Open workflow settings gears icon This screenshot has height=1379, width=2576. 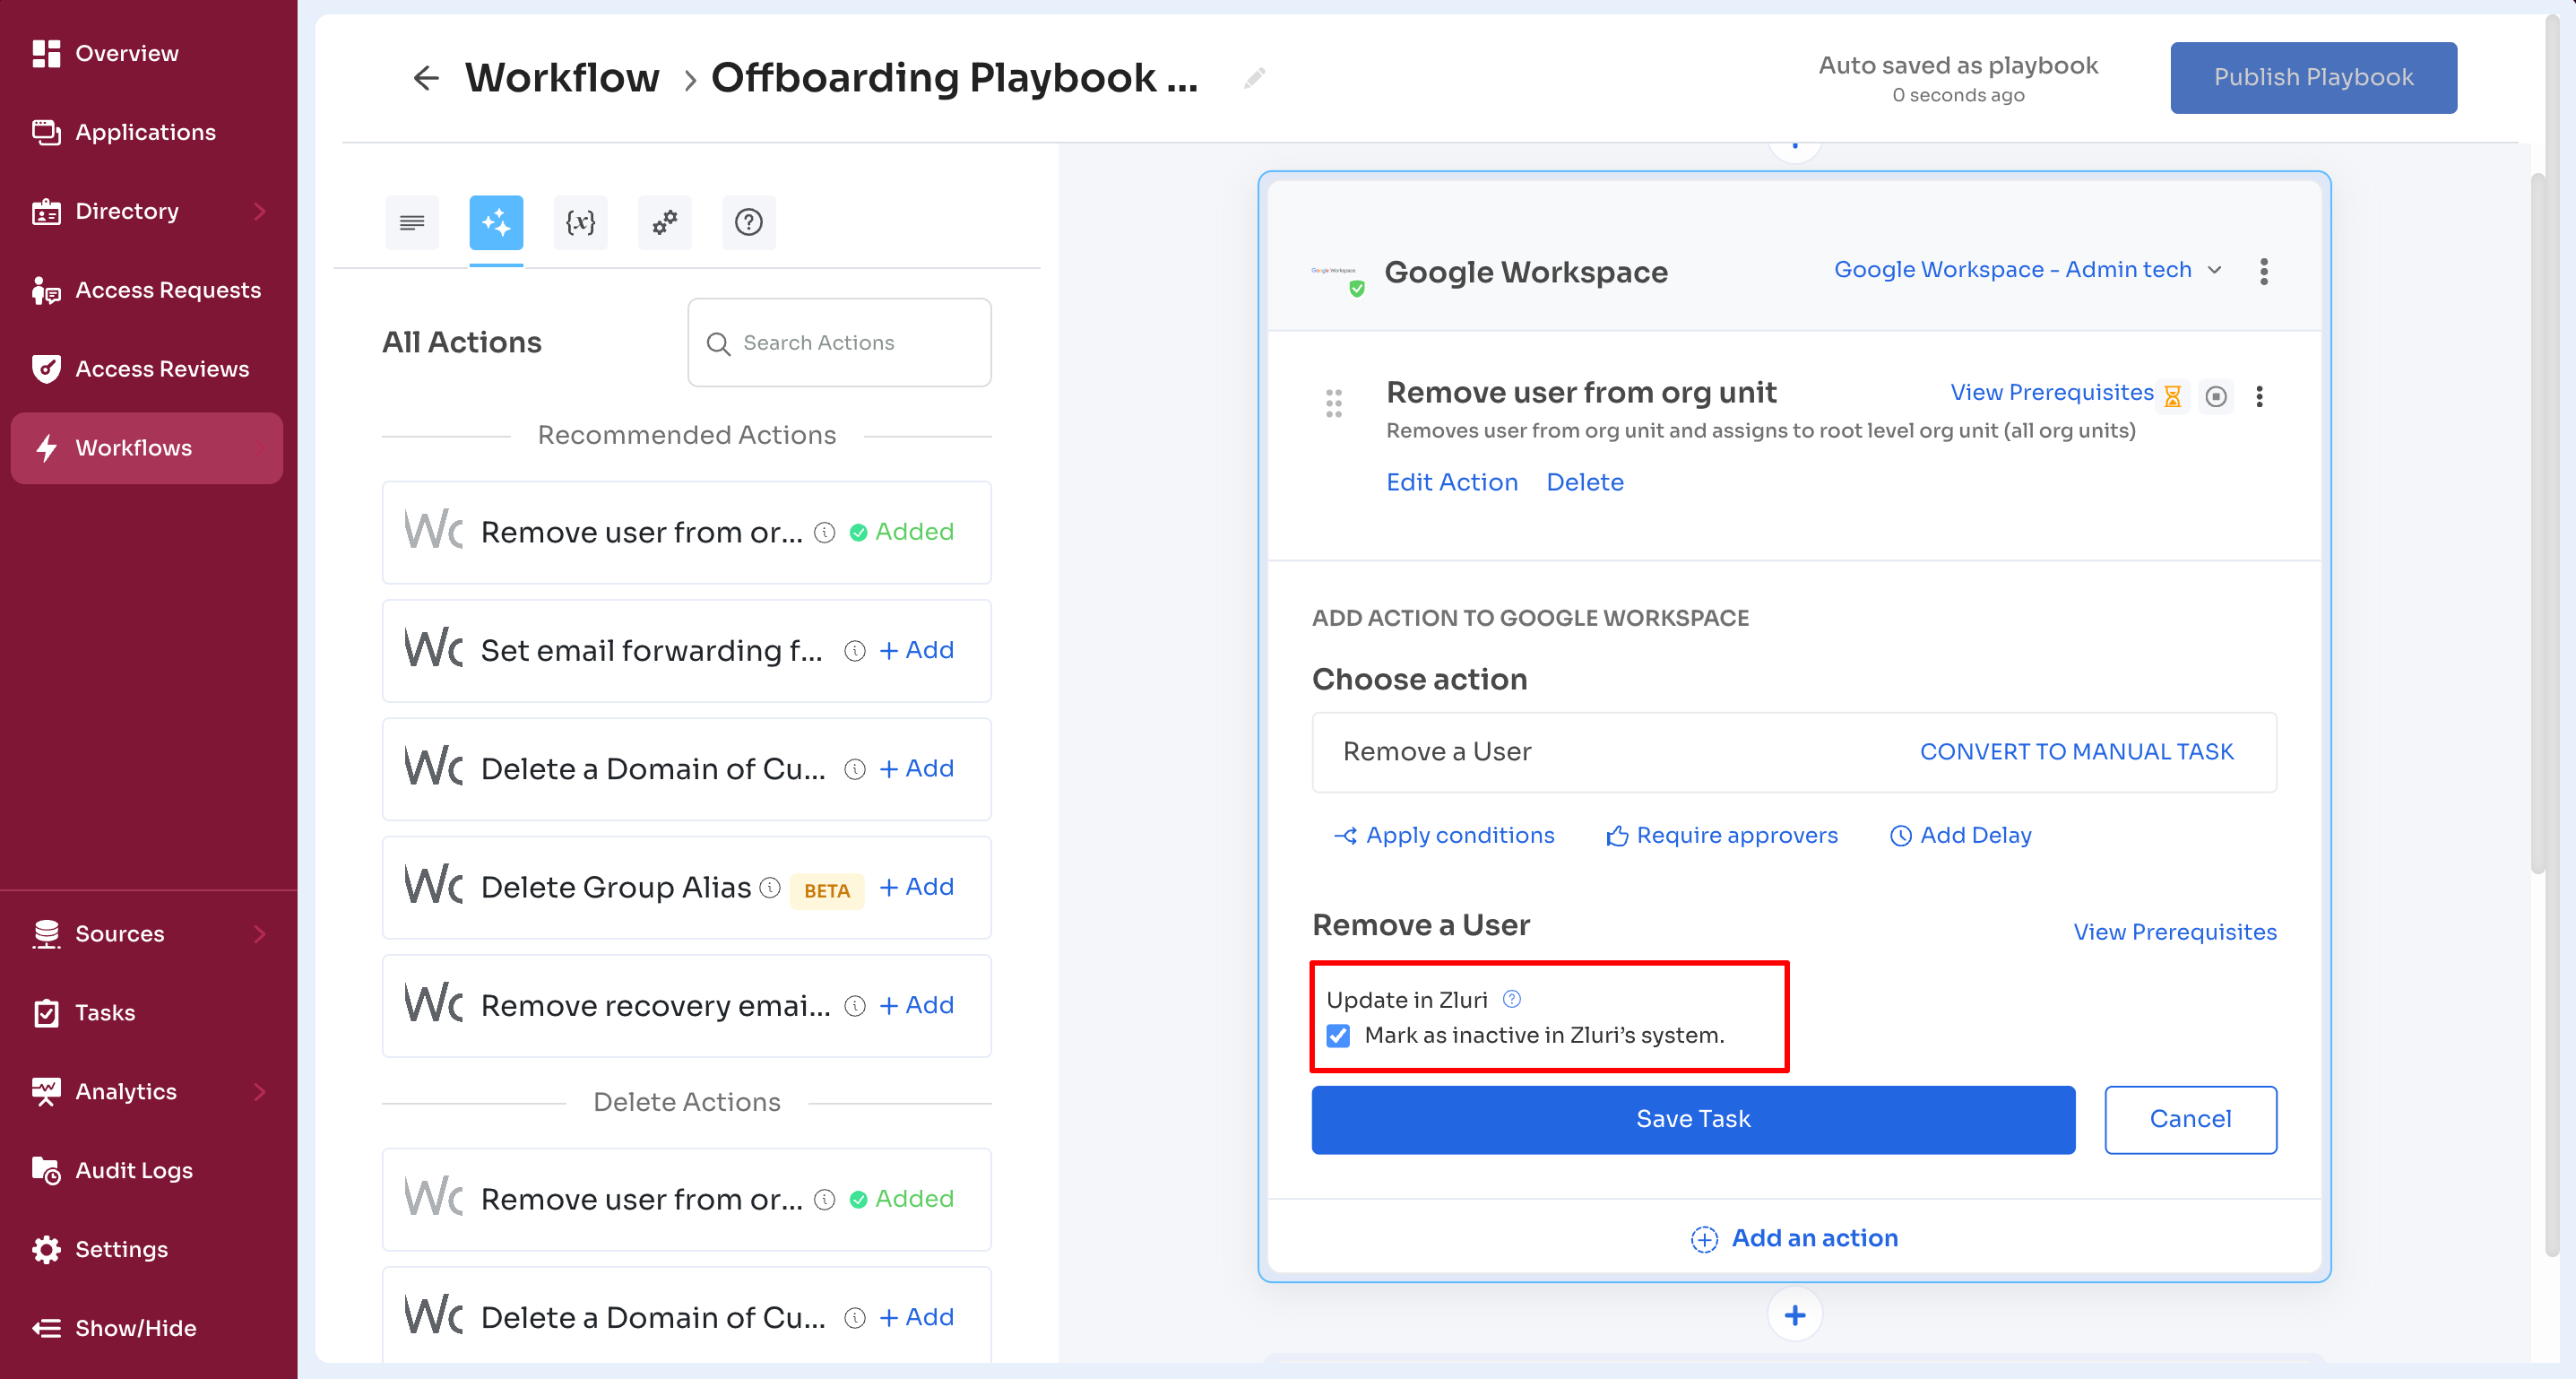(664, 223)
